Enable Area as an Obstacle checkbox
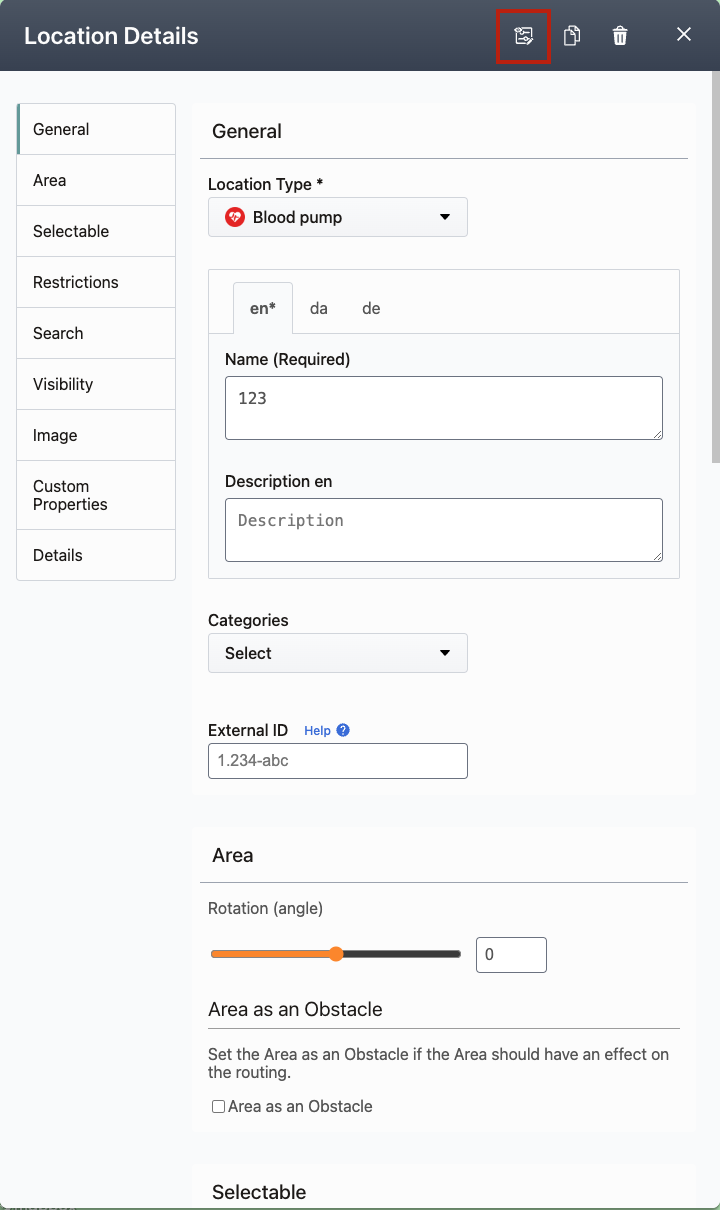 click(x=218, y=1107)
